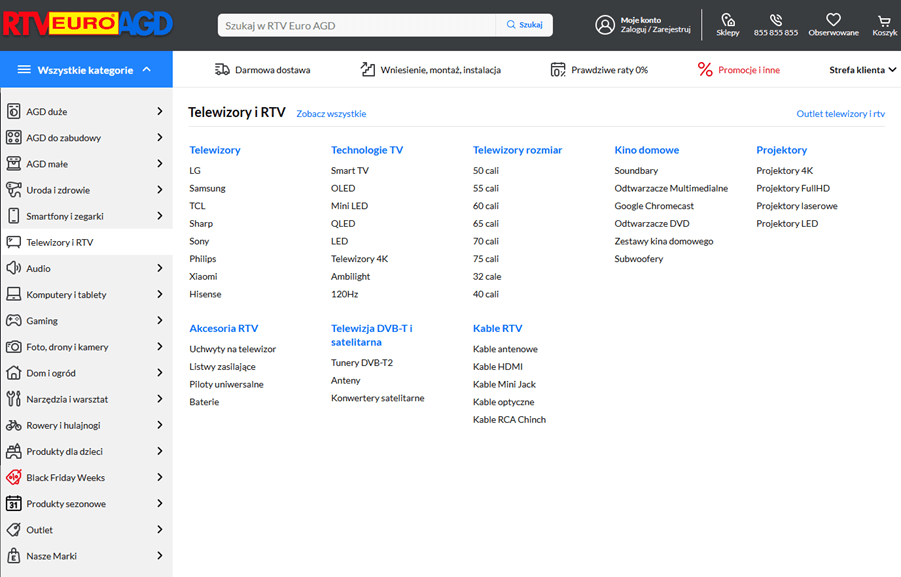This screenshot has height=577, width=901.
Task: Click the Prawdziwe raty 0% icon
Action: point(558,70)
